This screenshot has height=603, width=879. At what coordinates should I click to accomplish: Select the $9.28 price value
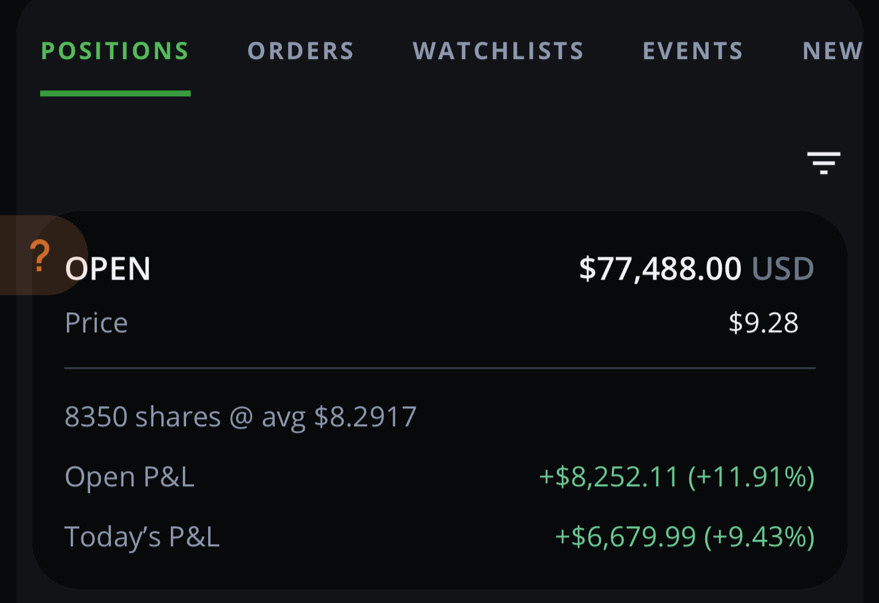(x=763, y=323)
